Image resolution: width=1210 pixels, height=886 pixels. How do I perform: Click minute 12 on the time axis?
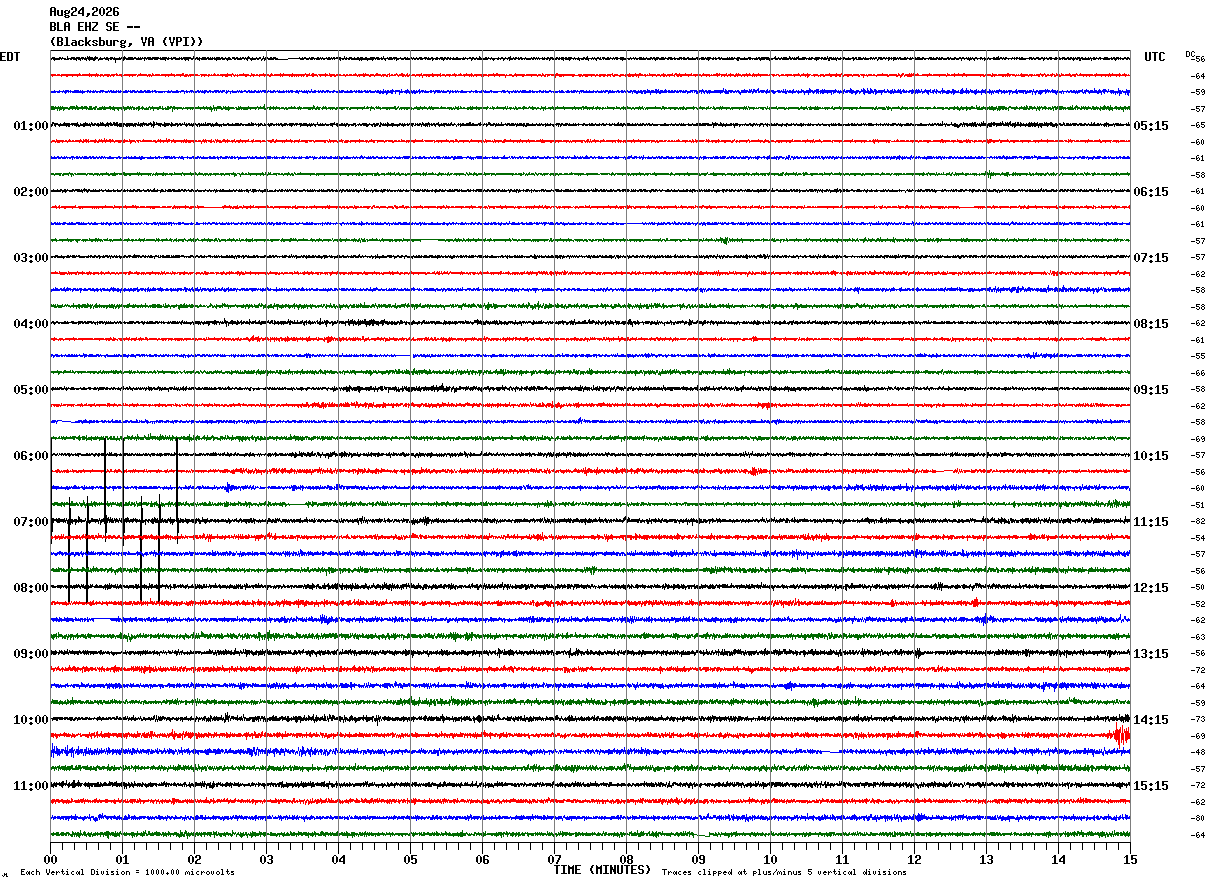(914, 859)
